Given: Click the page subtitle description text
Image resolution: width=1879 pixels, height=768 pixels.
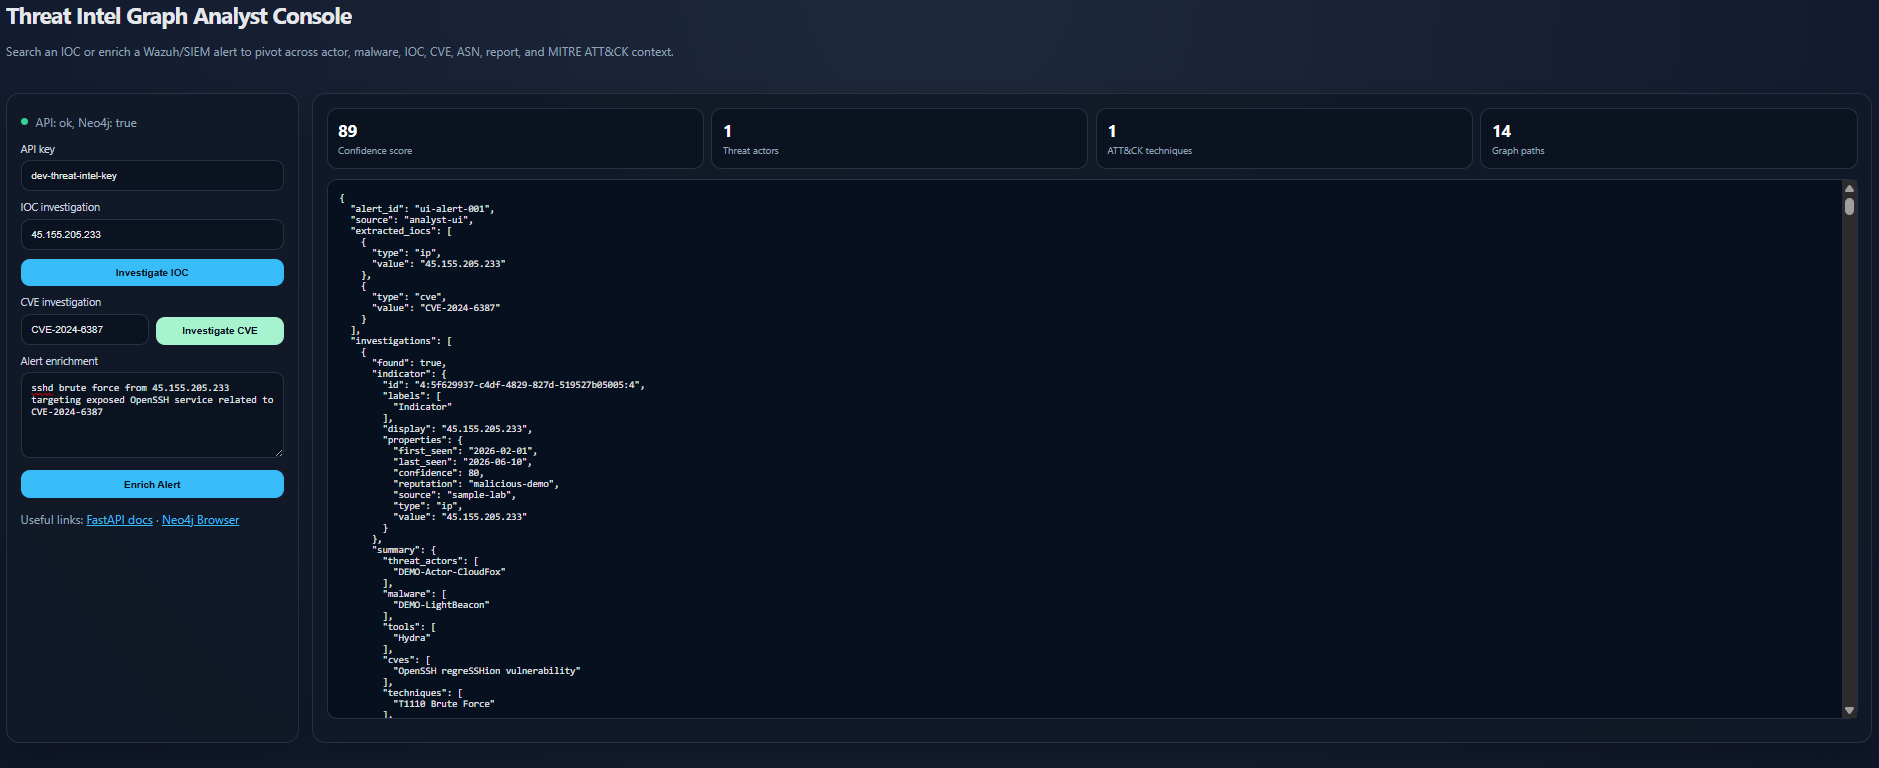Looking at the screenshot, I should [x=340, y=52].
